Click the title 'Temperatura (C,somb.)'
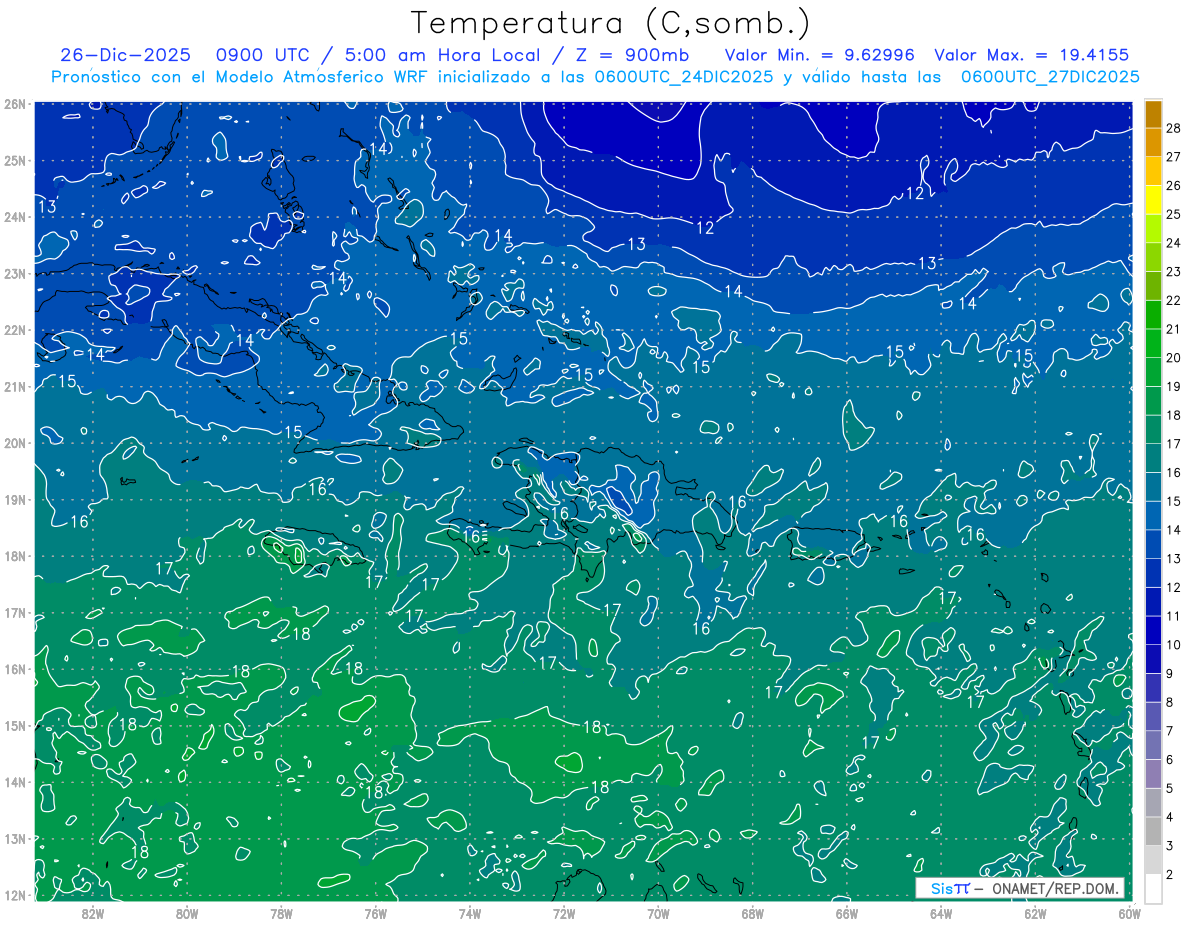 click(610, 23)
